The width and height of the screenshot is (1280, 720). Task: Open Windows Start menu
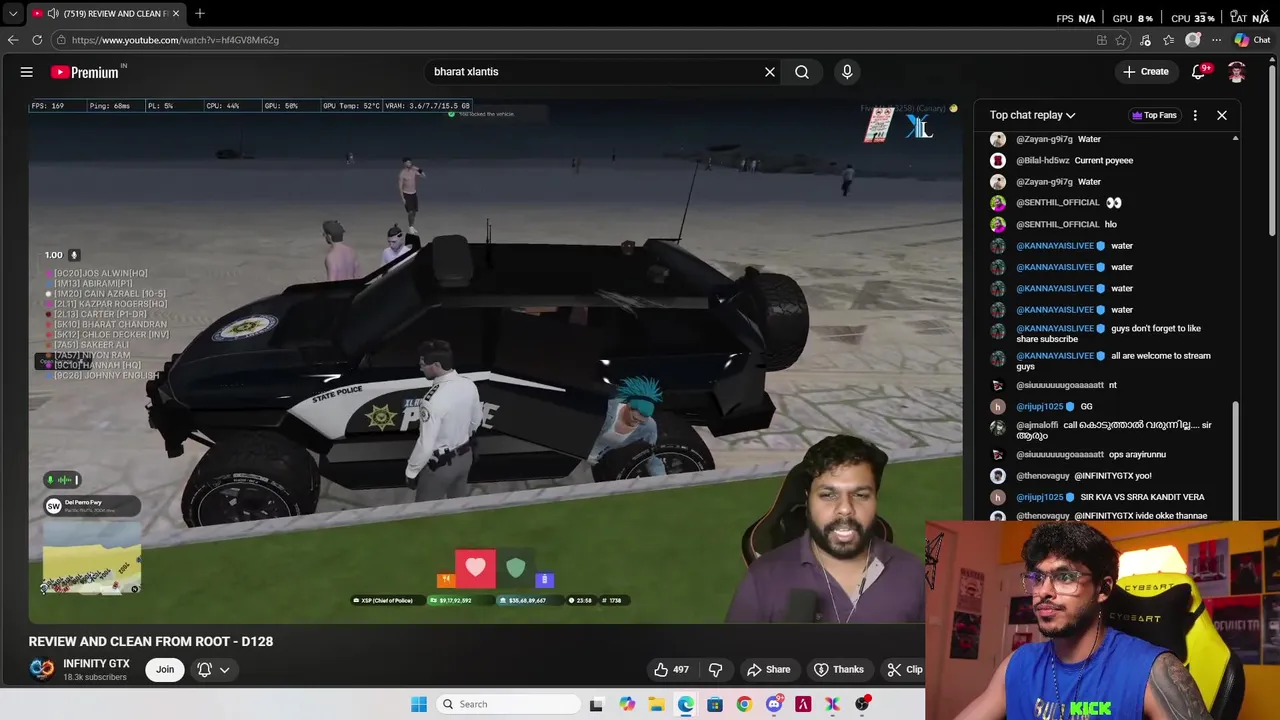point(419,704)
